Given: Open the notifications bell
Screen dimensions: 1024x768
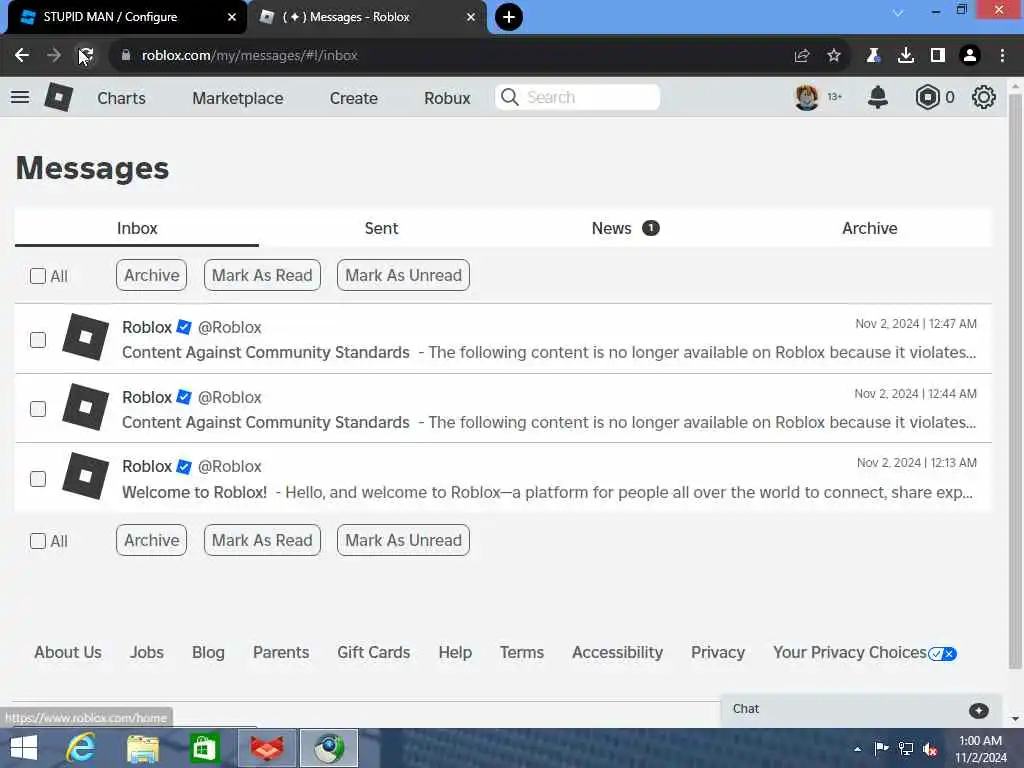Looking at the screenshot, I should 878,97.
